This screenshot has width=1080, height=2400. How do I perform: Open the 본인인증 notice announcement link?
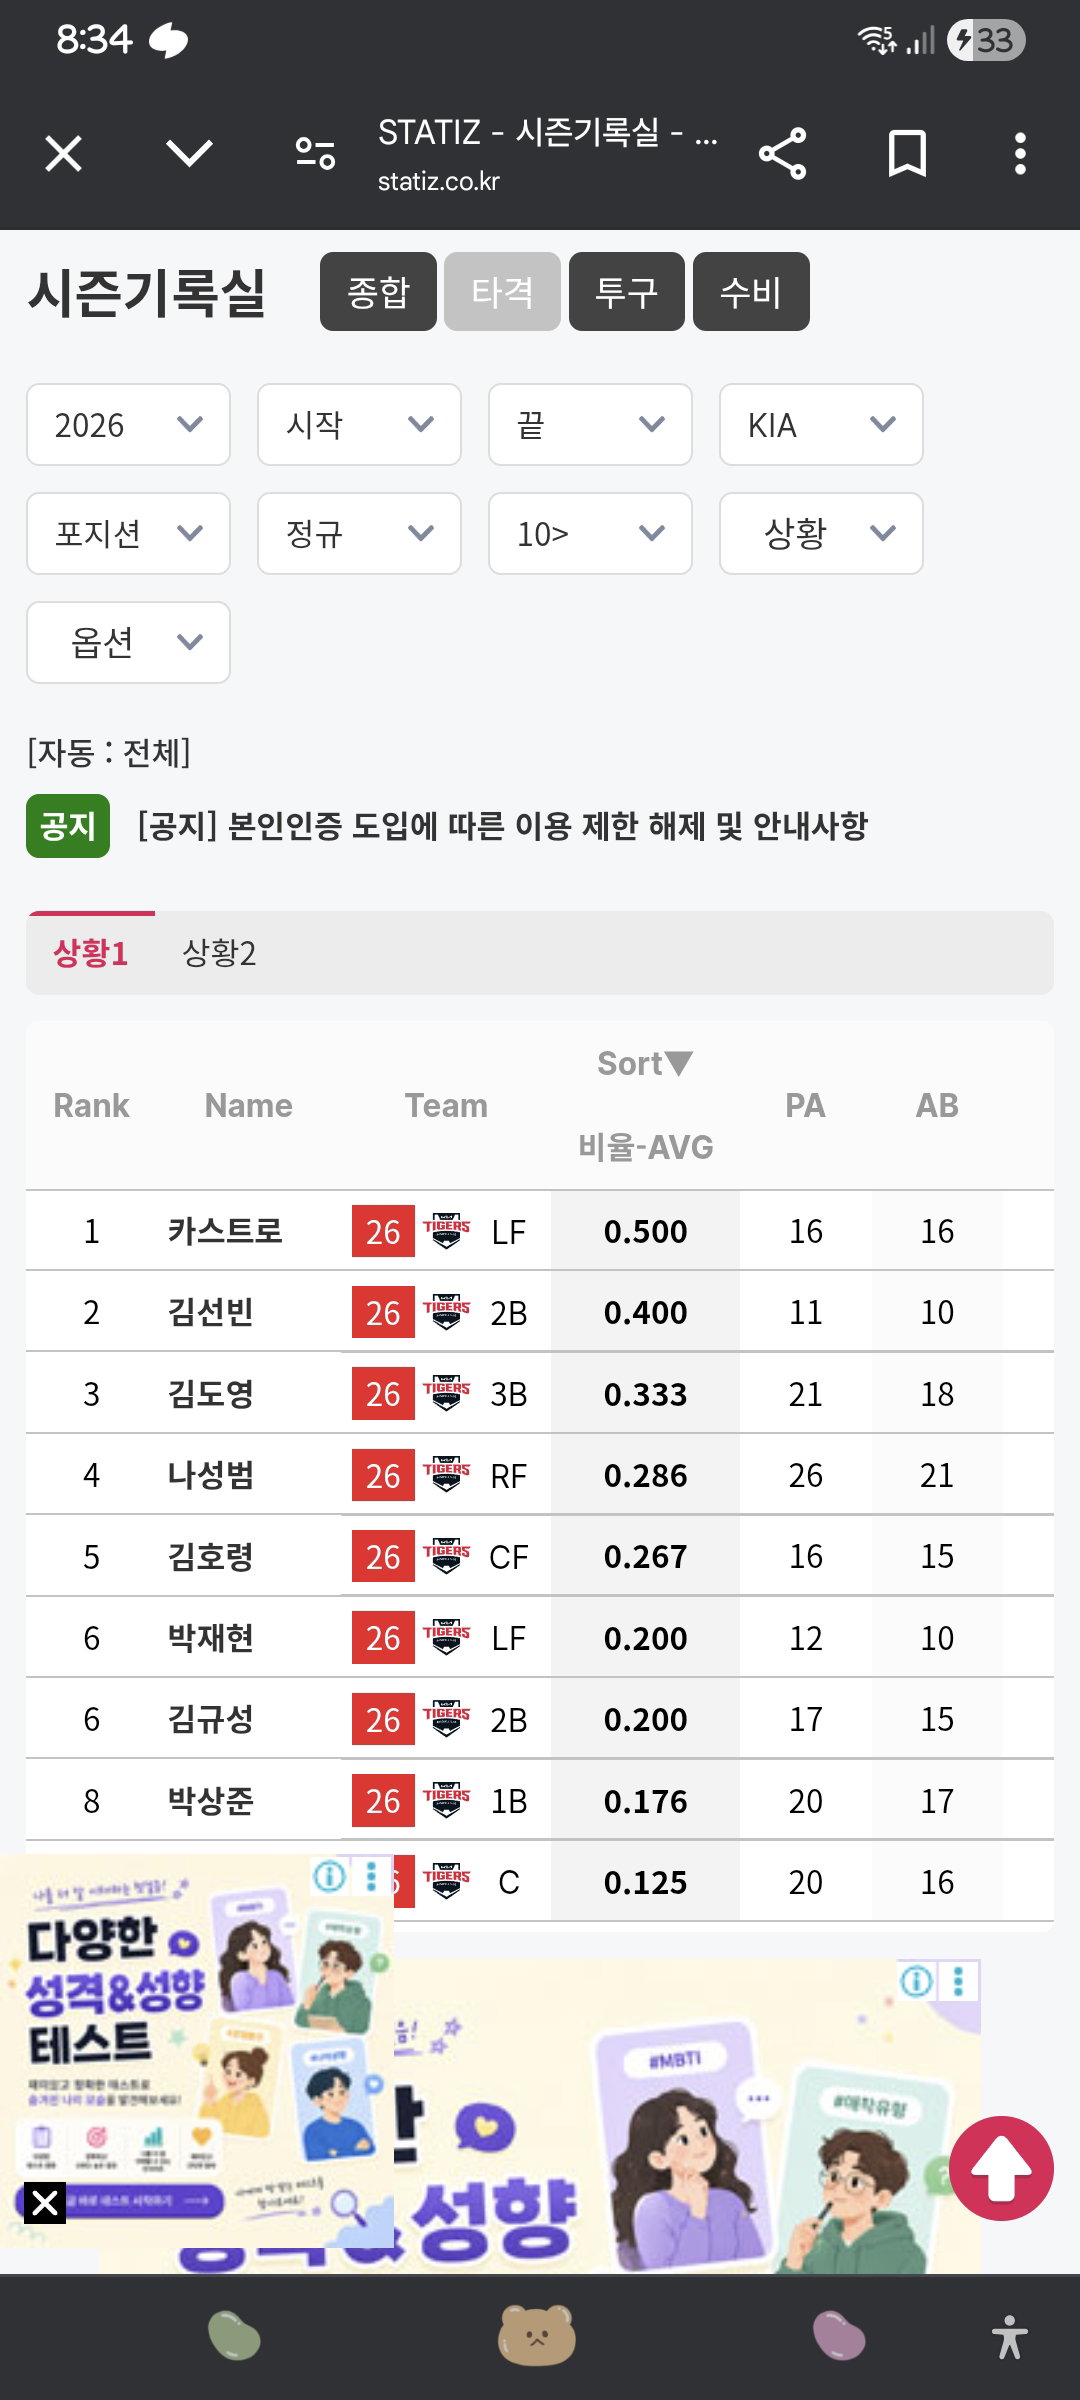502,826
